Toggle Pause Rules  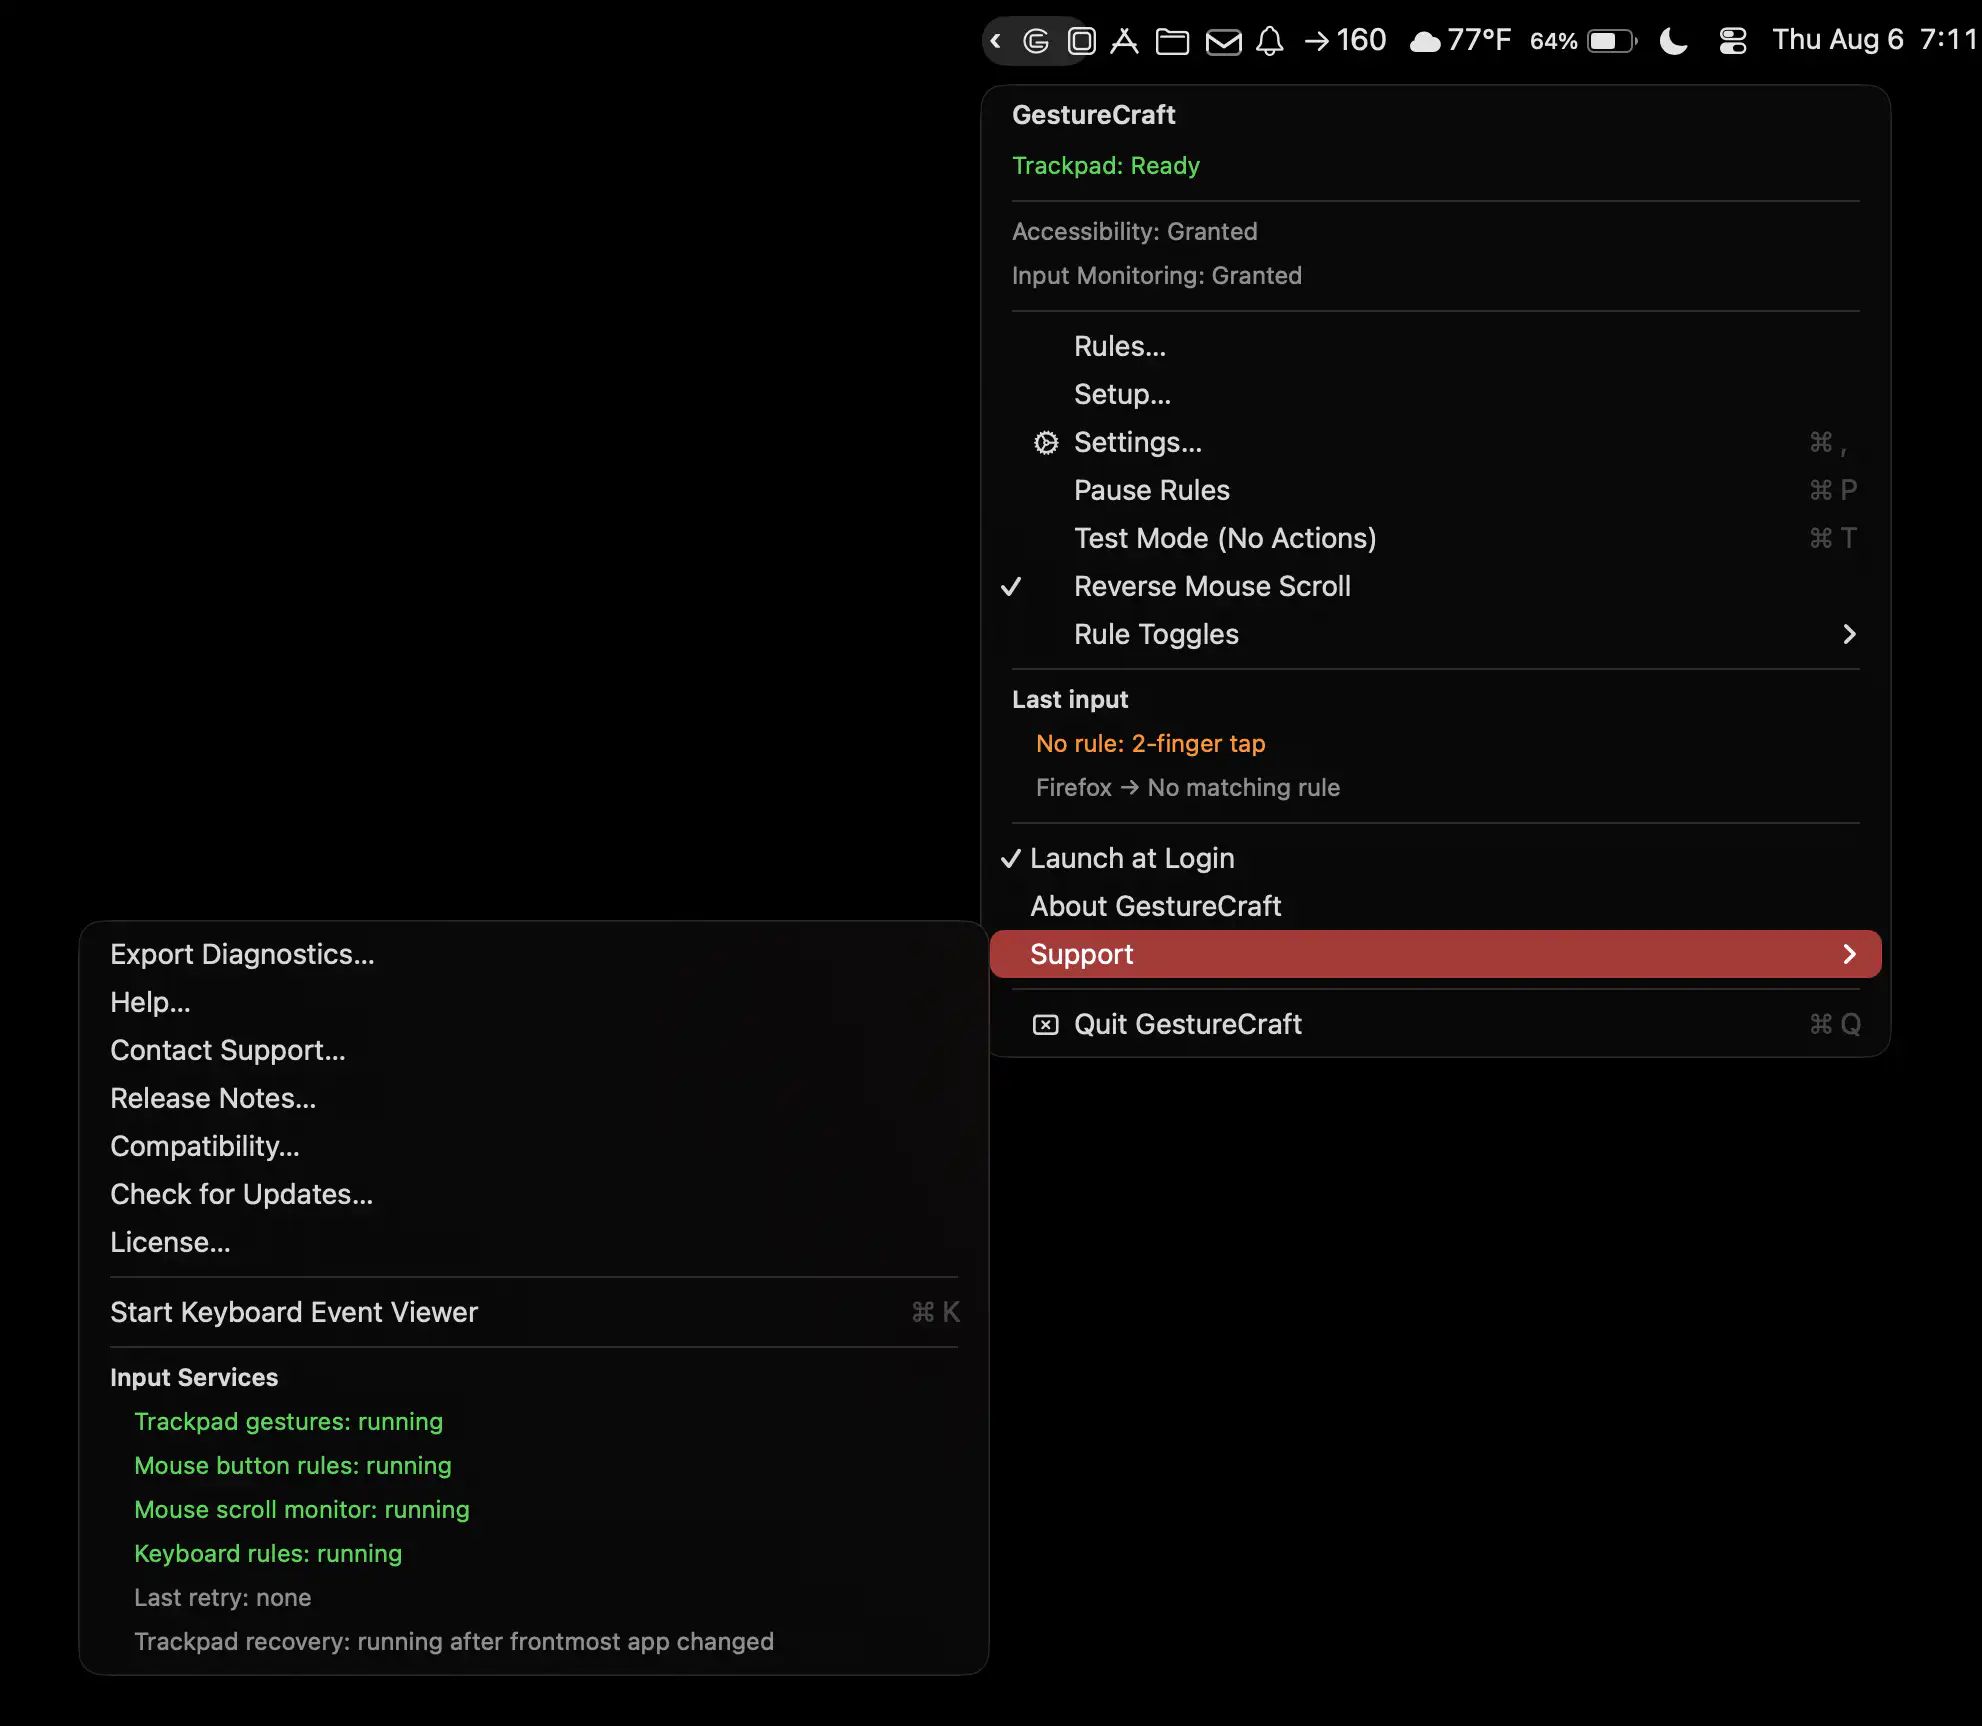pos(1436,490)
